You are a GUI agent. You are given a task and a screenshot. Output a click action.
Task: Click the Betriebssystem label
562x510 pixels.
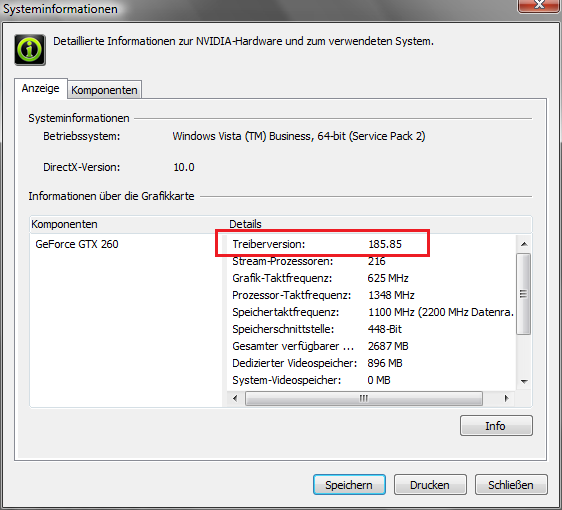(82, 137)
